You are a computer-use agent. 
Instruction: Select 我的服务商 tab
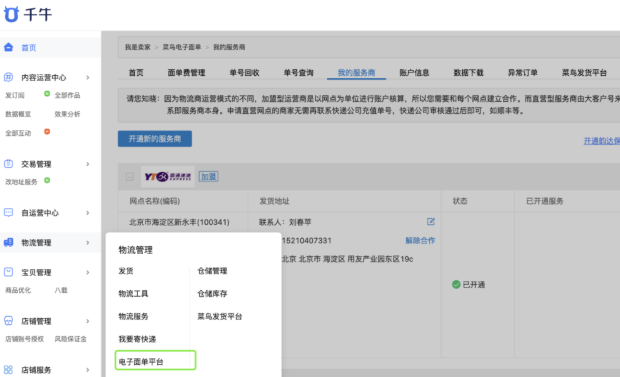click(356, 73)
